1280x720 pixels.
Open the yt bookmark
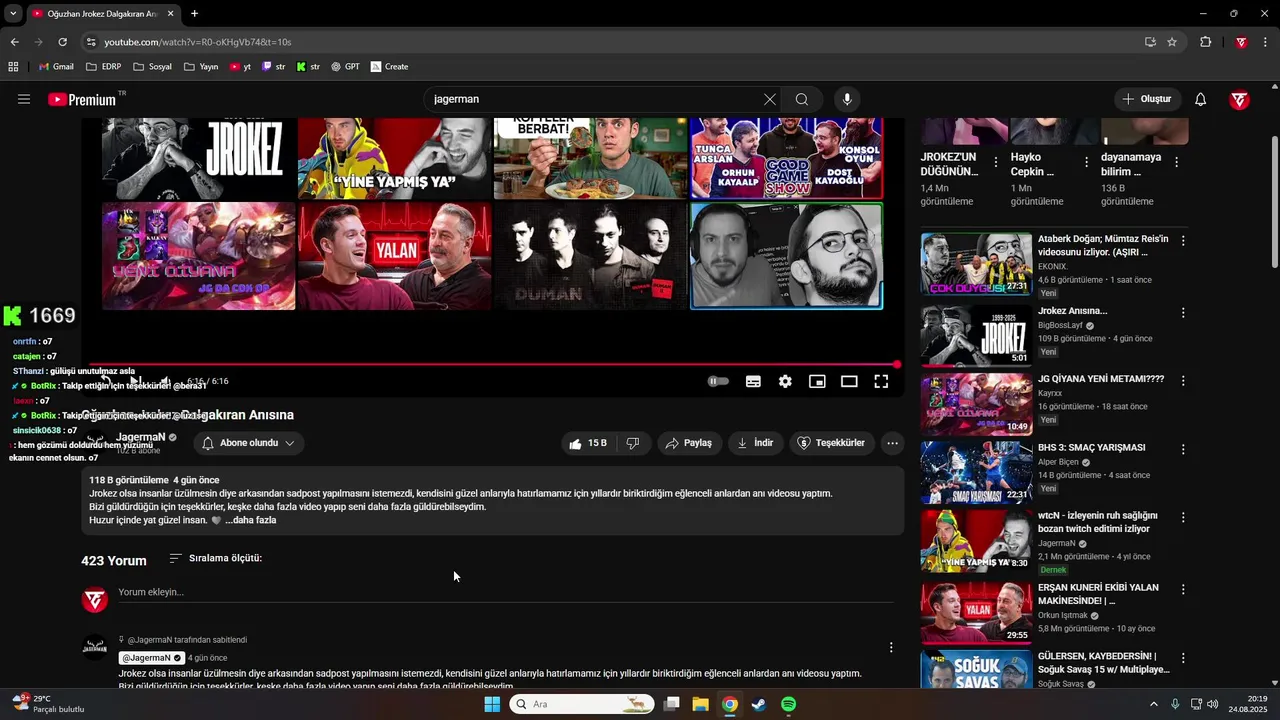[240, 67]
